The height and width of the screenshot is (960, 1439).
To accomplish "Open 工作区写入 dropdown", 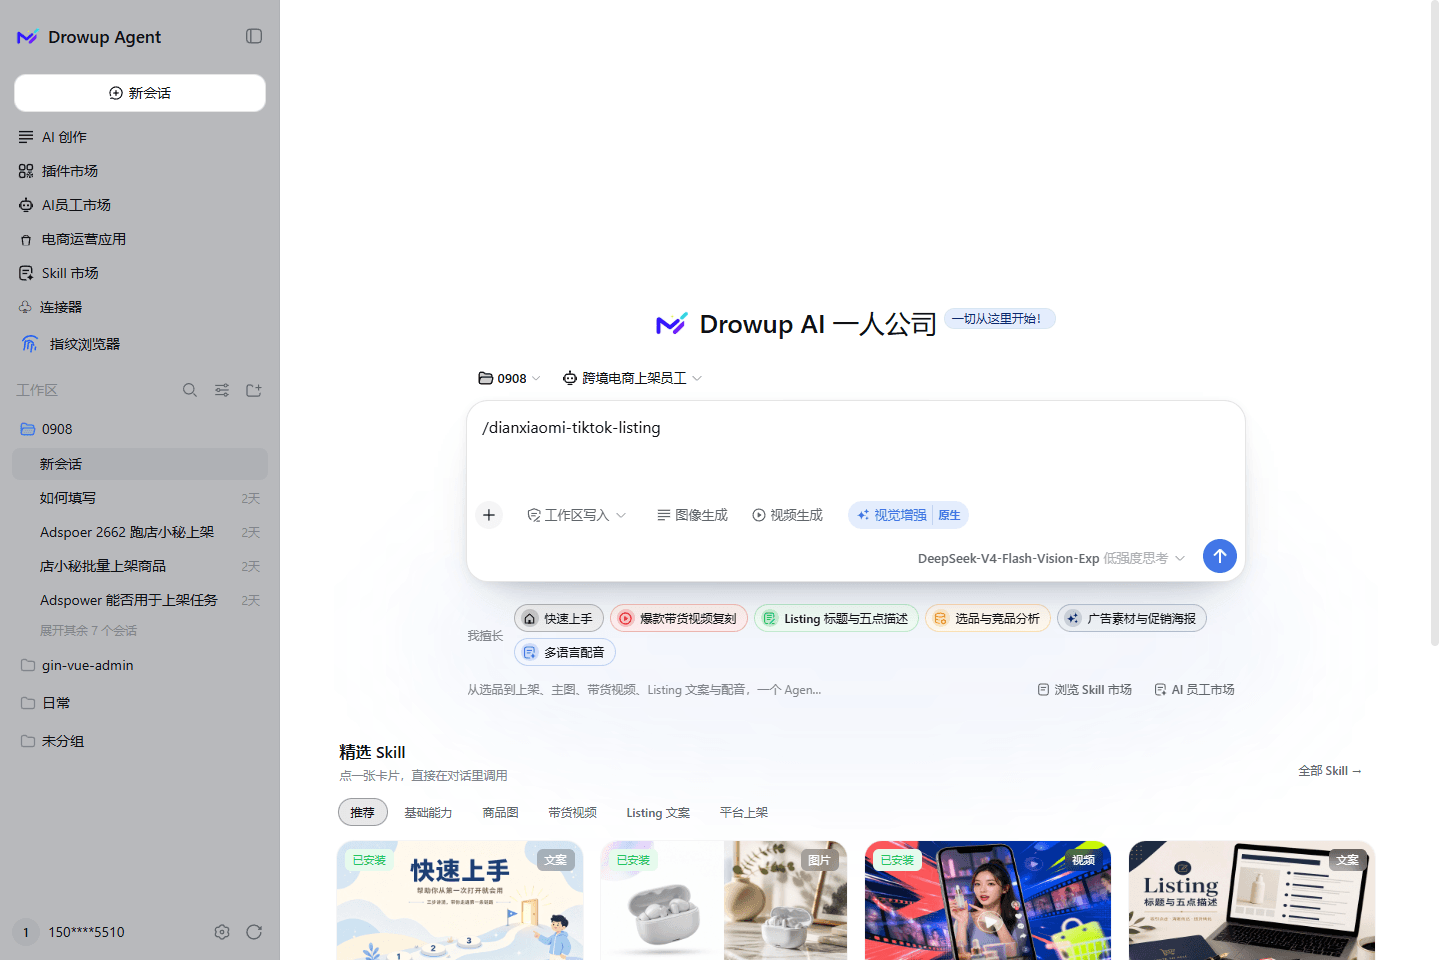I will pos(577,515).
